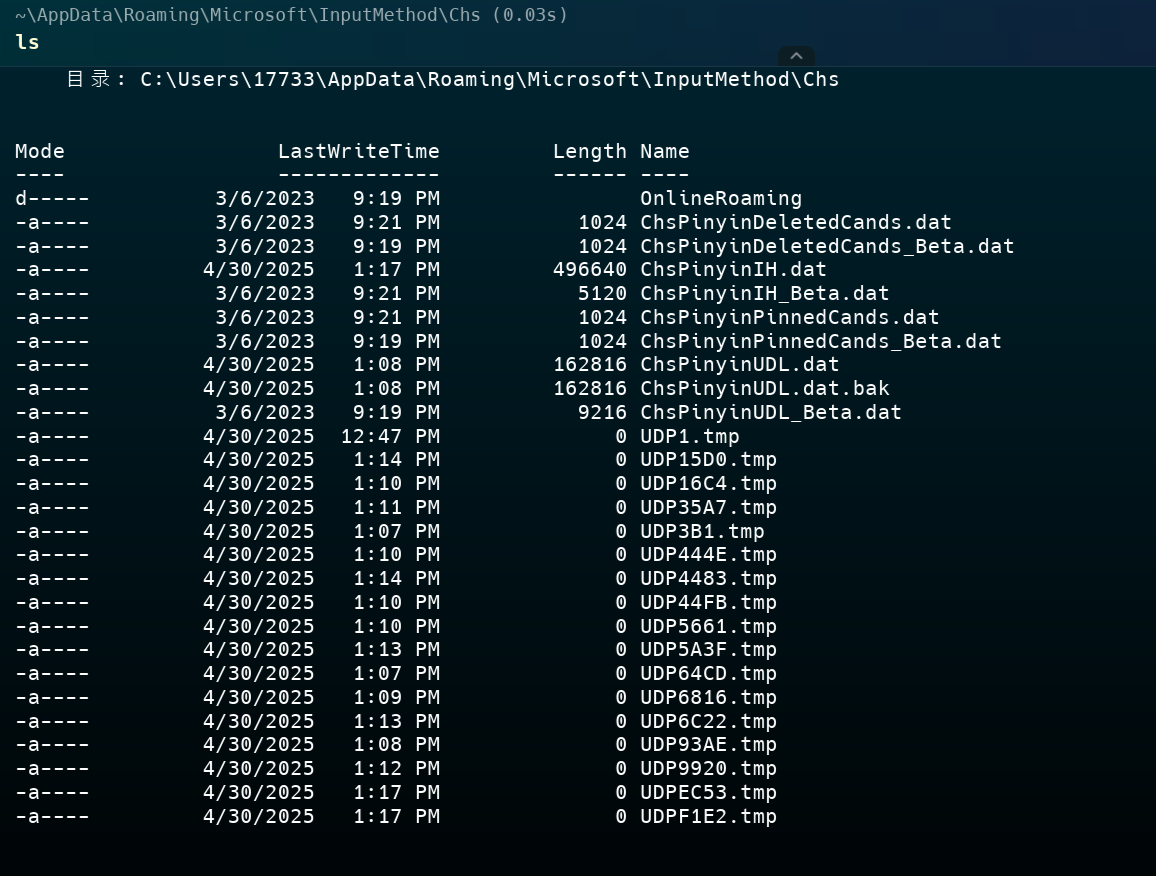Click the ChsPinyinDeletedCands.dat file name
This screenshot has width=1156, height=876.
coord(795,222)
